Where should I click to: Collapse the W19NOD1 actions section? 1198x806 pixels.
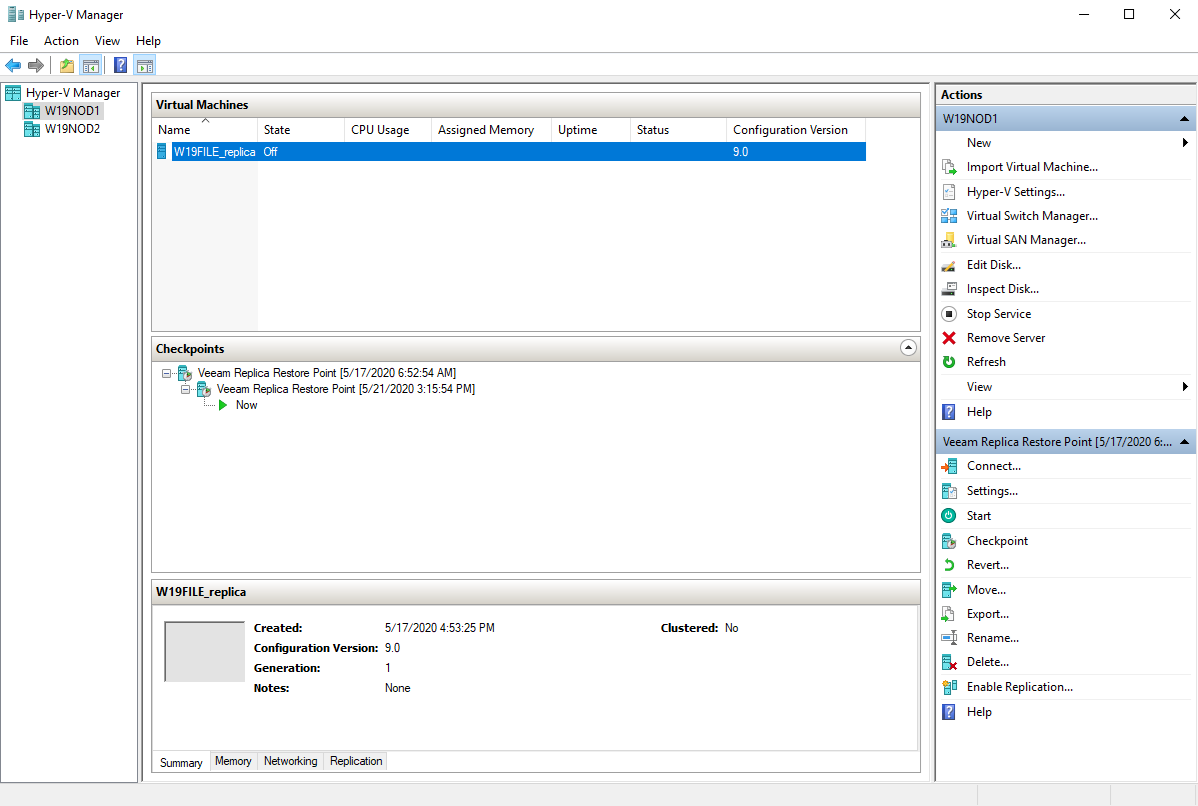click(x=1184, y=118)
